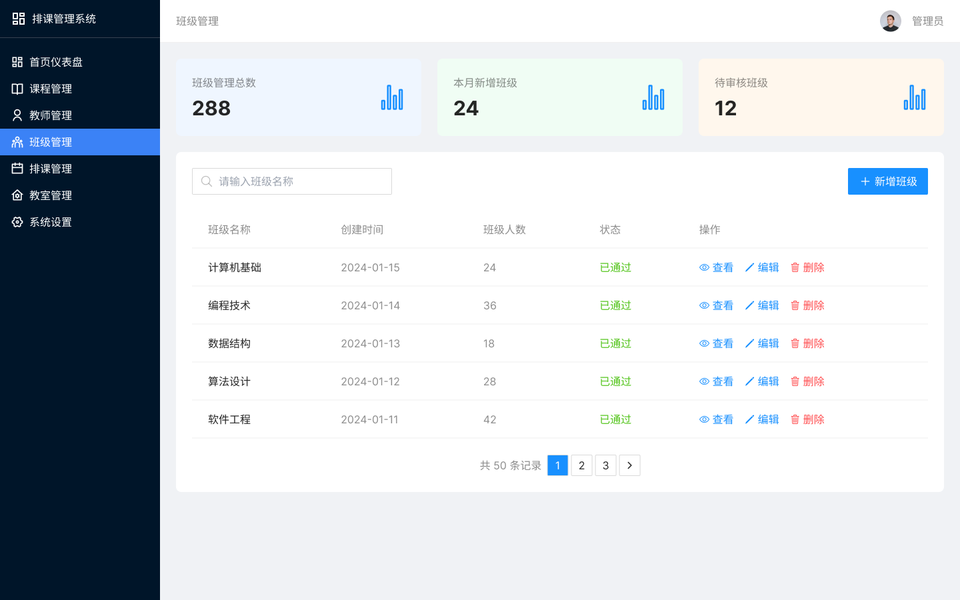The image size is (960, 600).
Task: Click the 共 50 条记录 record count
Action: [511, 465]
